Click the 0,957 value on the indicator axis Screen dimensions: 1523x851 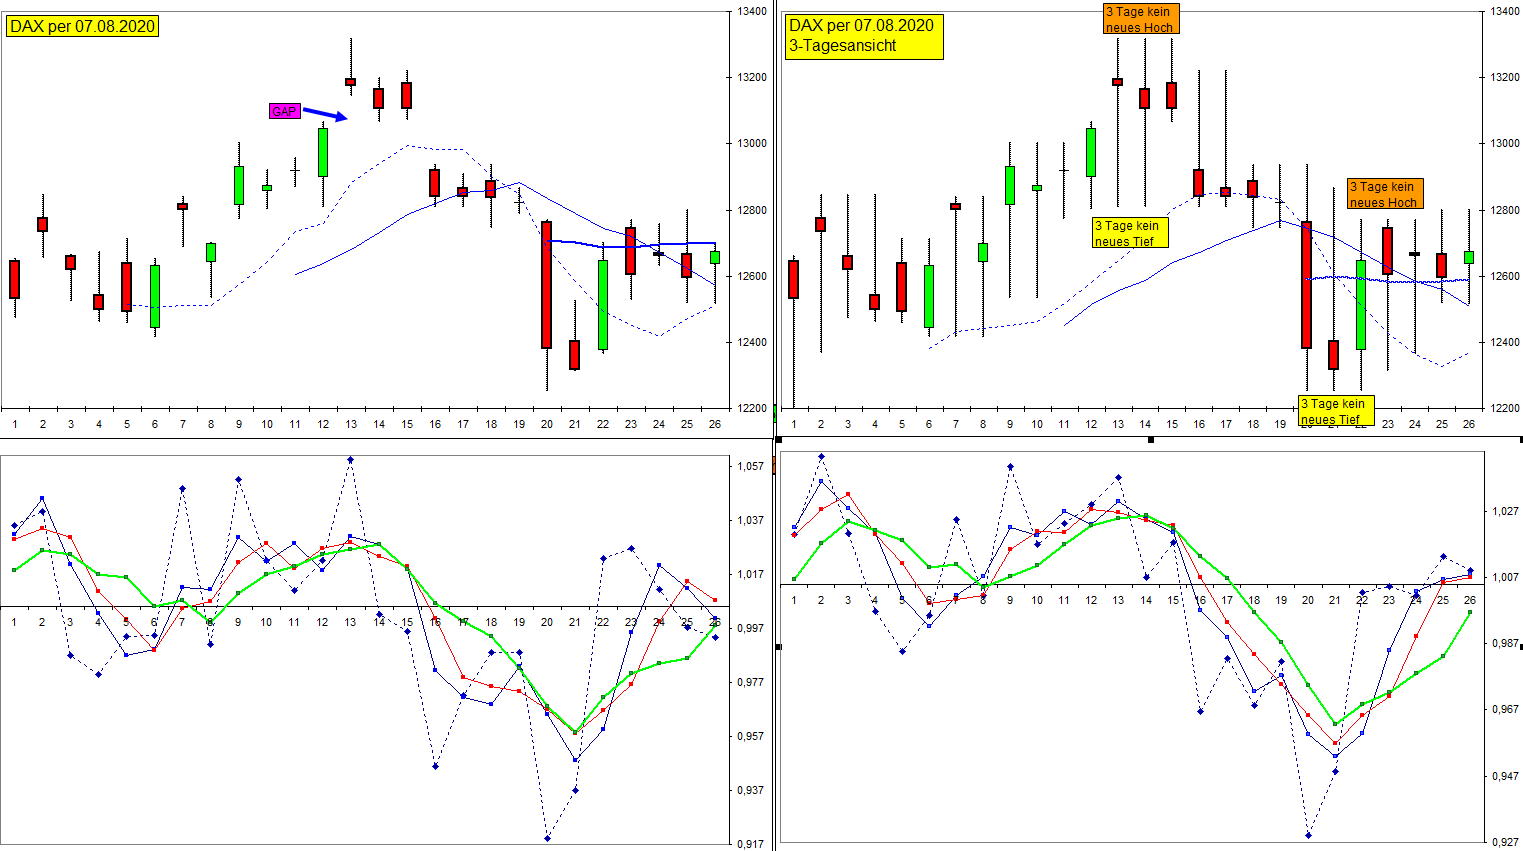click(751, 737)
